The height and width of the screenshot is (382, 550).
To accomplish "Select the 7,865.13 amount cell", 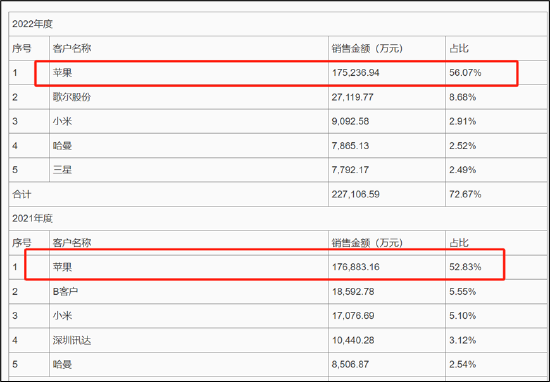I will [387, 146].
